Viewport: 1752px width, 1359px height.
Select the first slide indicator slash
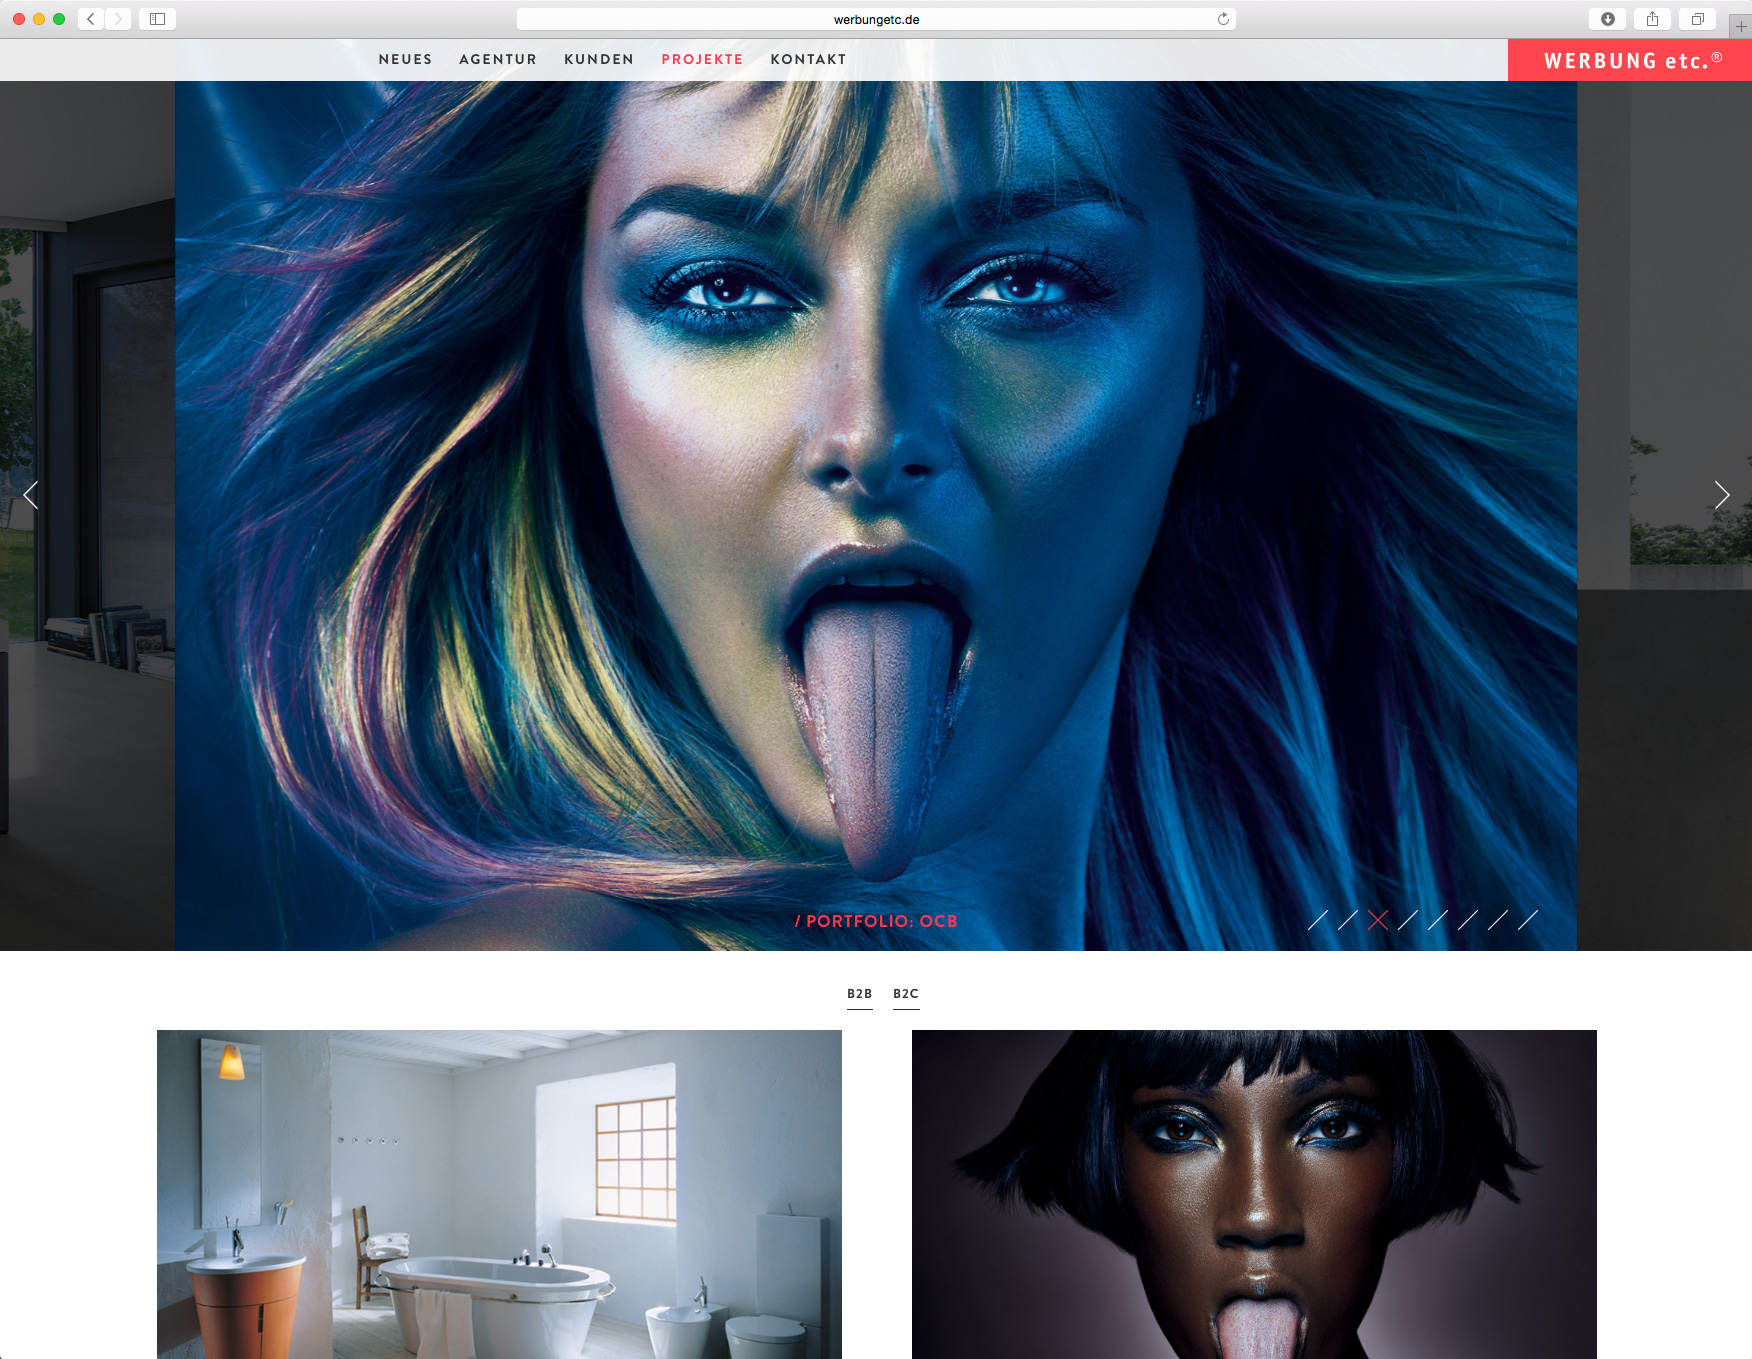pyautogui.click(x=1318, y=920)
